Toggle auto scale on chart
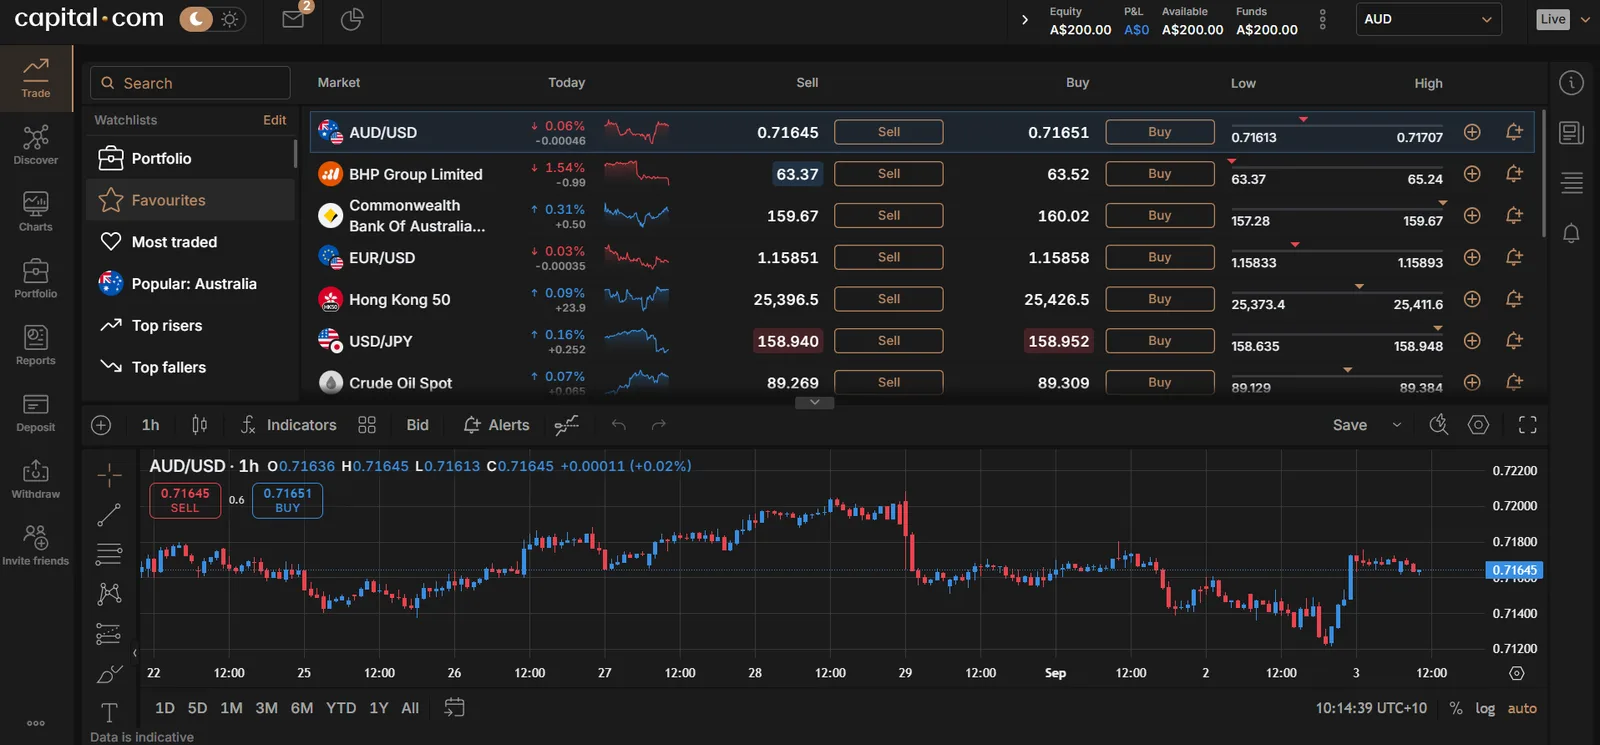Image resolution: width=1600 pixels, height=745 pixels. (1522, 708)
